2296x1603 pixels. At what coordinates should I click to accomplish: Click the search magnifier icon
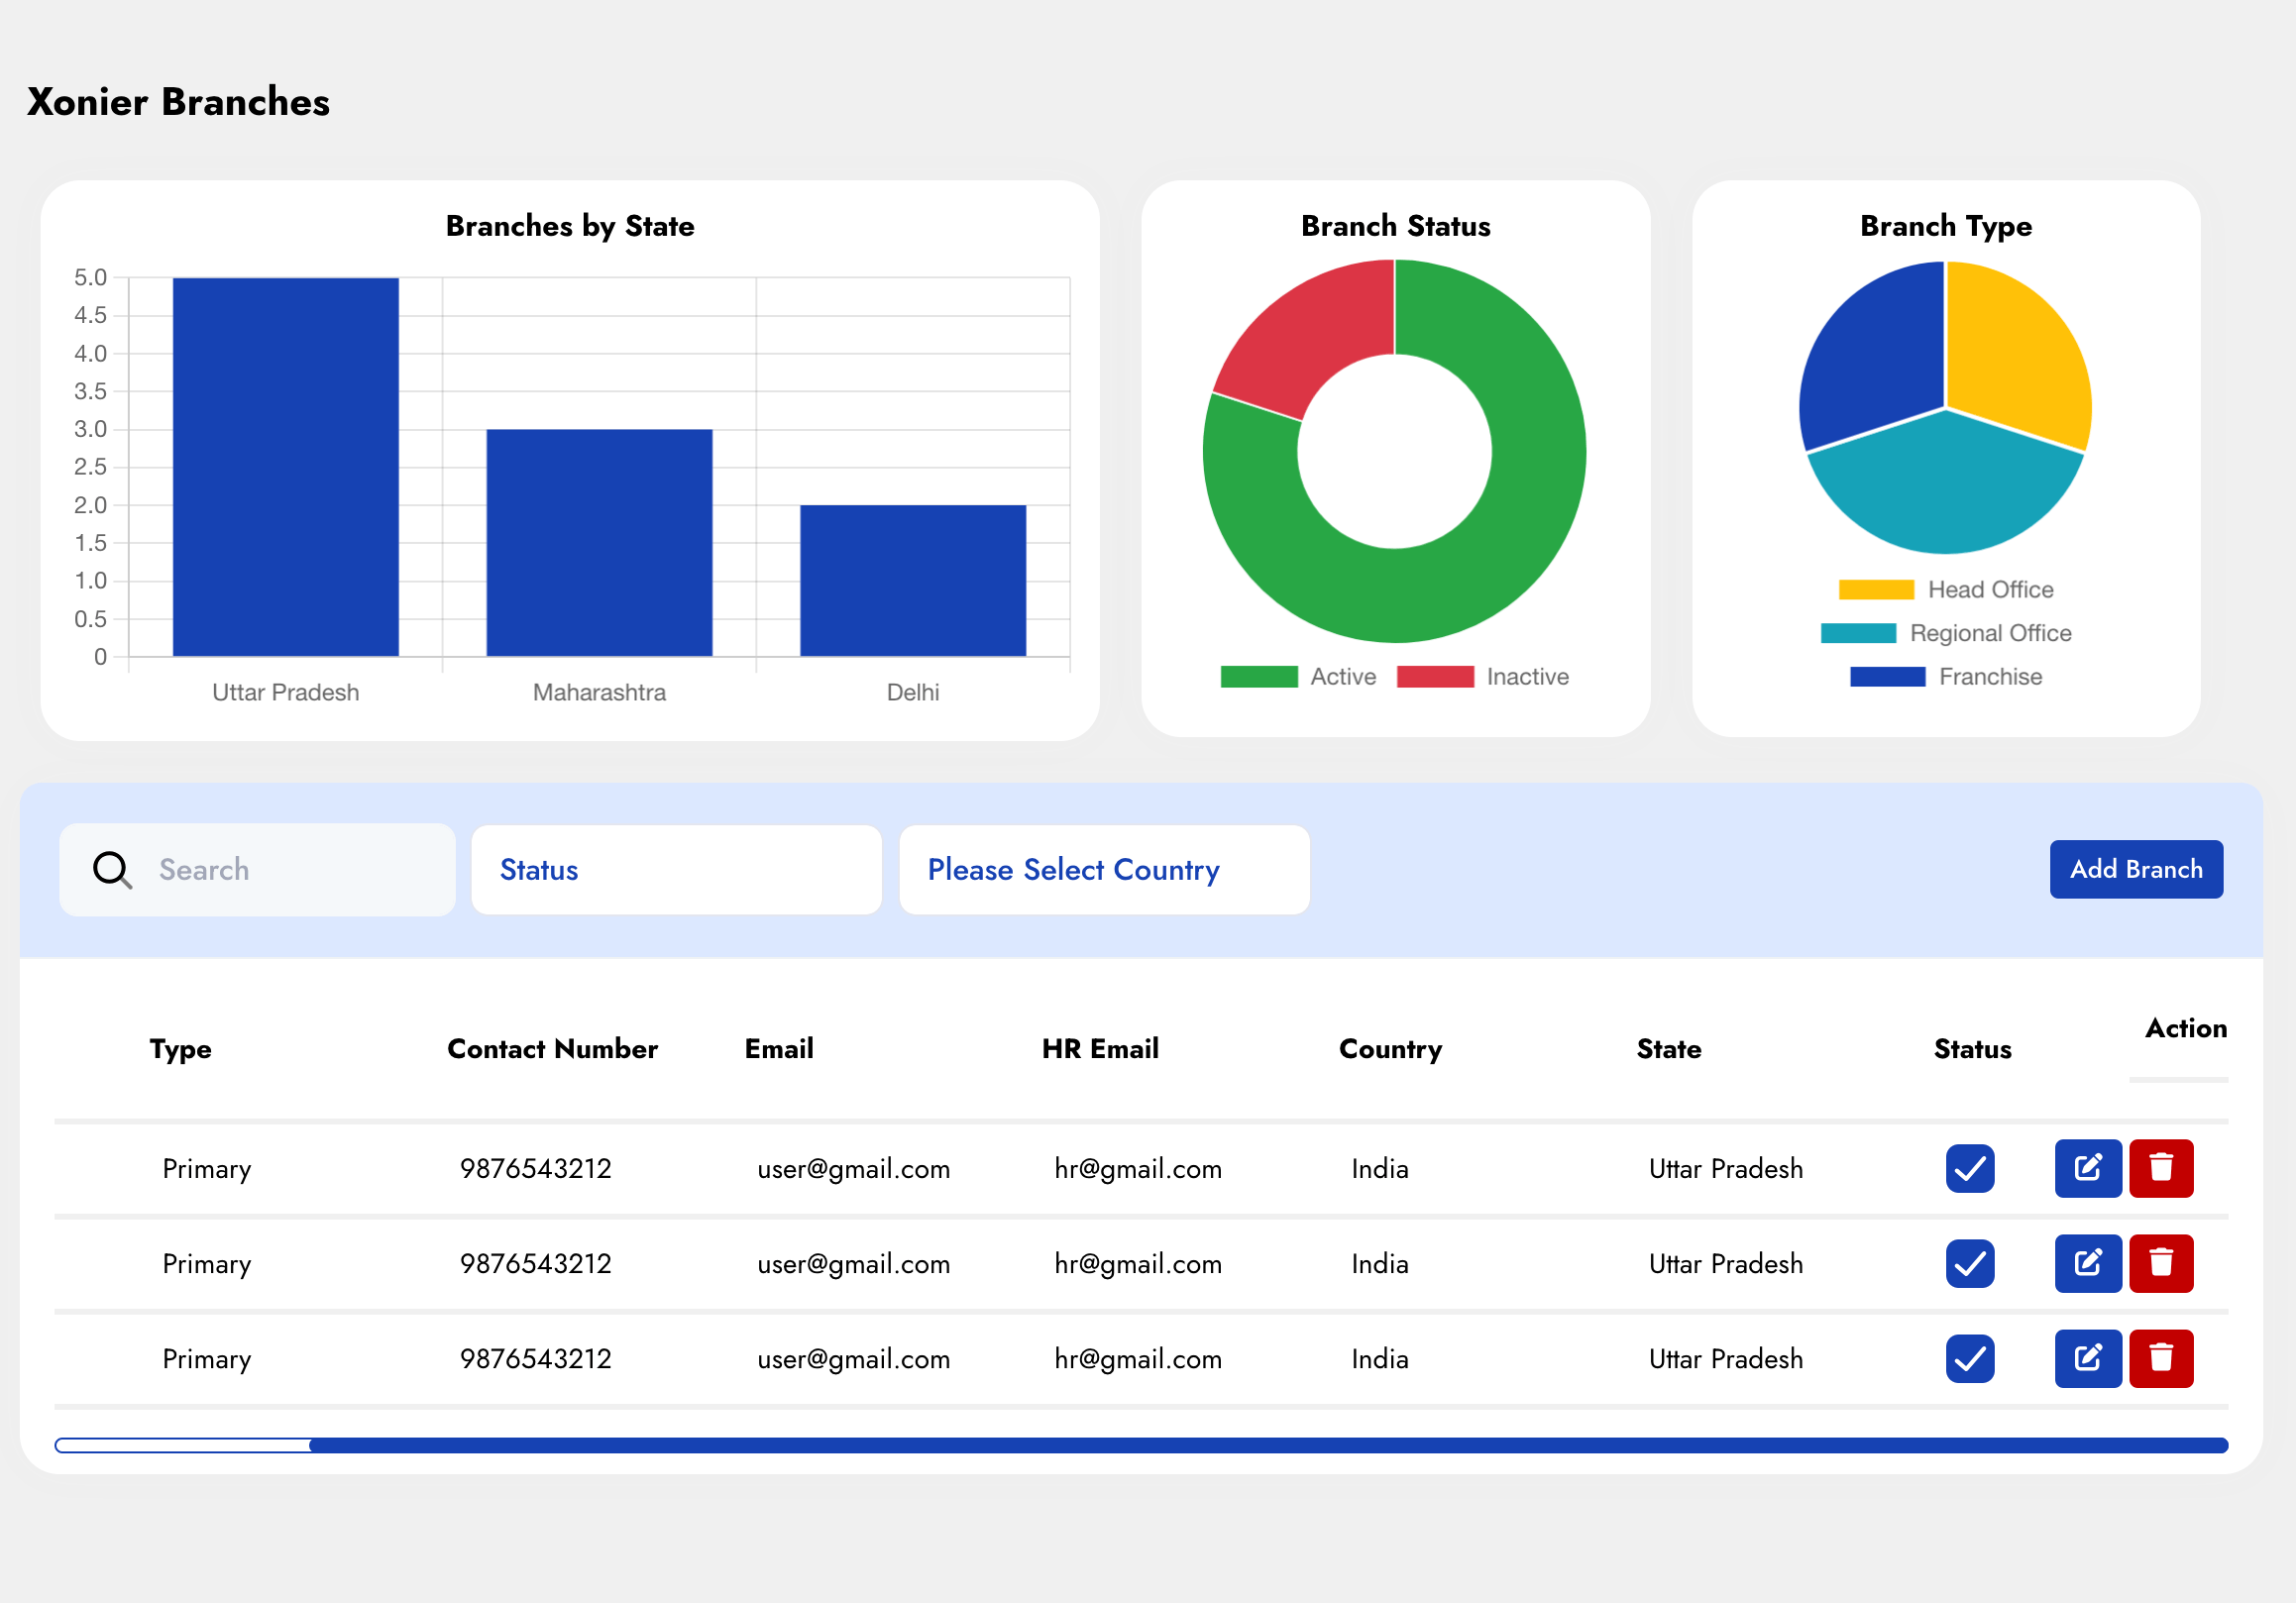[112, 870]
